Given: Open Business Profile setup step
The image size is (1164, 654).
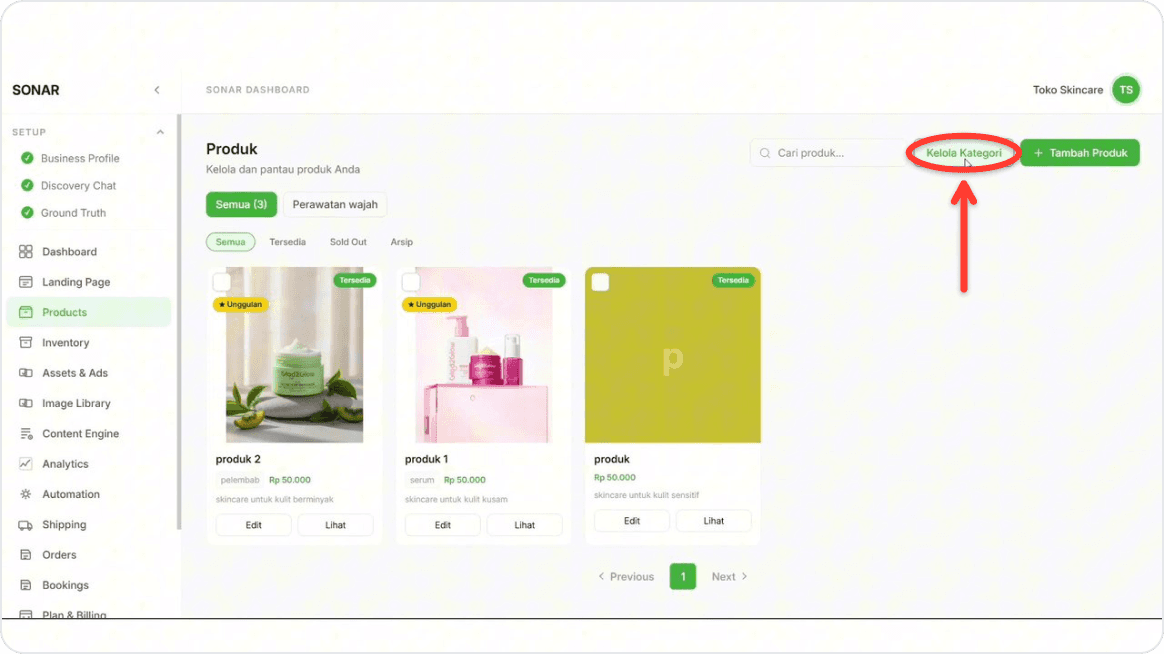Looking at the screenshot, I should 80,158.
